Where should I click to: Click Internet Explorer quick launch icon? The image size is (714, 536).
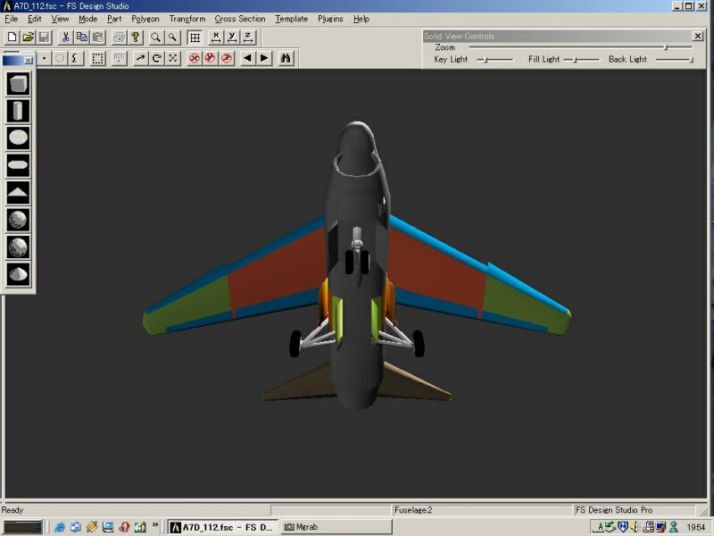[x=60, y=527]
